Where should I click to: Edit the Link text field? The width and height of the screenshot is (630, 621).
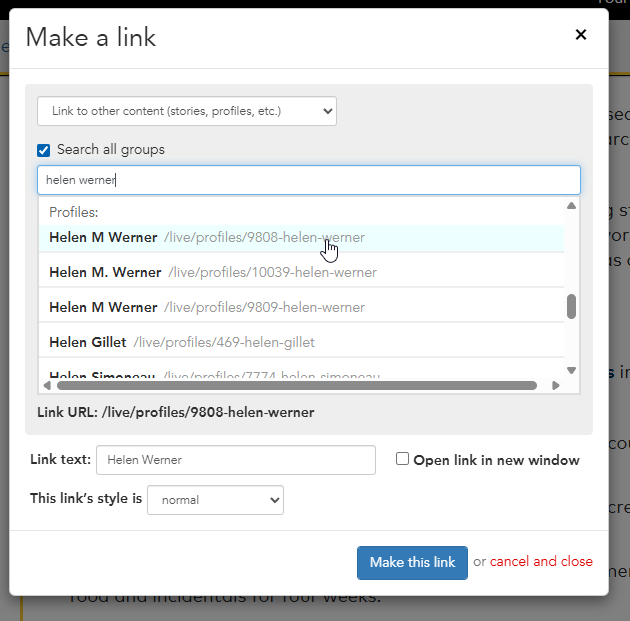pos(236,460)
